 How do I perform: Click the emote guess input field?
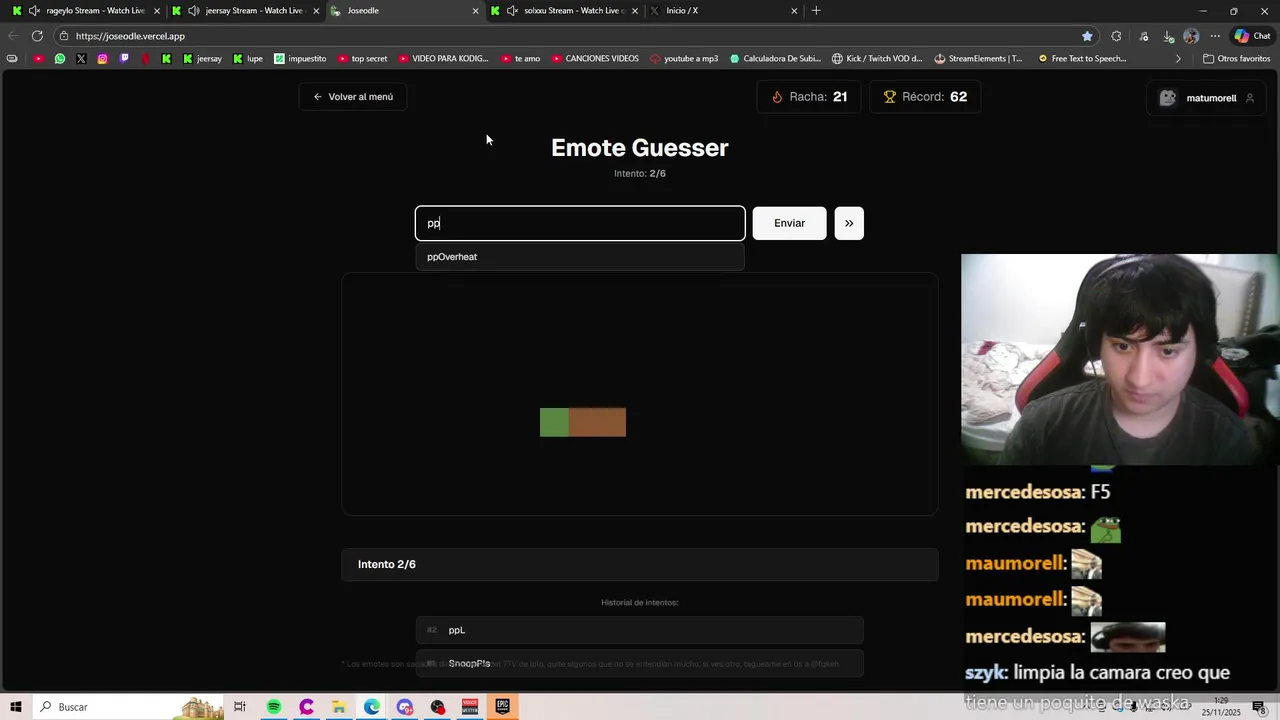click(580, 223)
